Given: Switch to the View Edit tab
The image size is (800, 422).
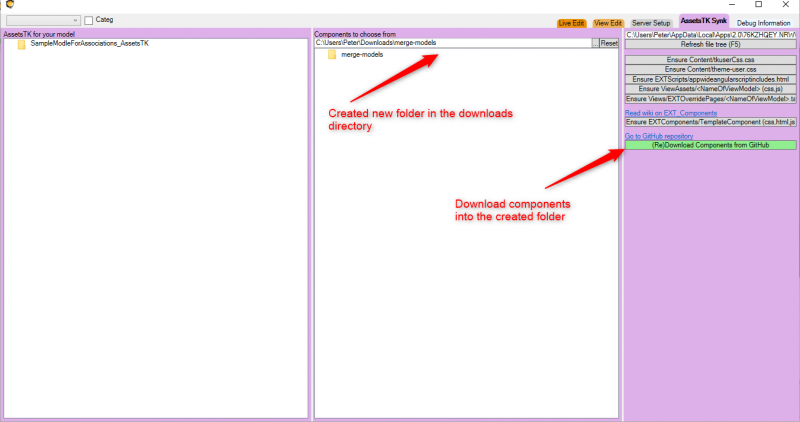Looking at the screenshot, I should [x=608, y=23].
